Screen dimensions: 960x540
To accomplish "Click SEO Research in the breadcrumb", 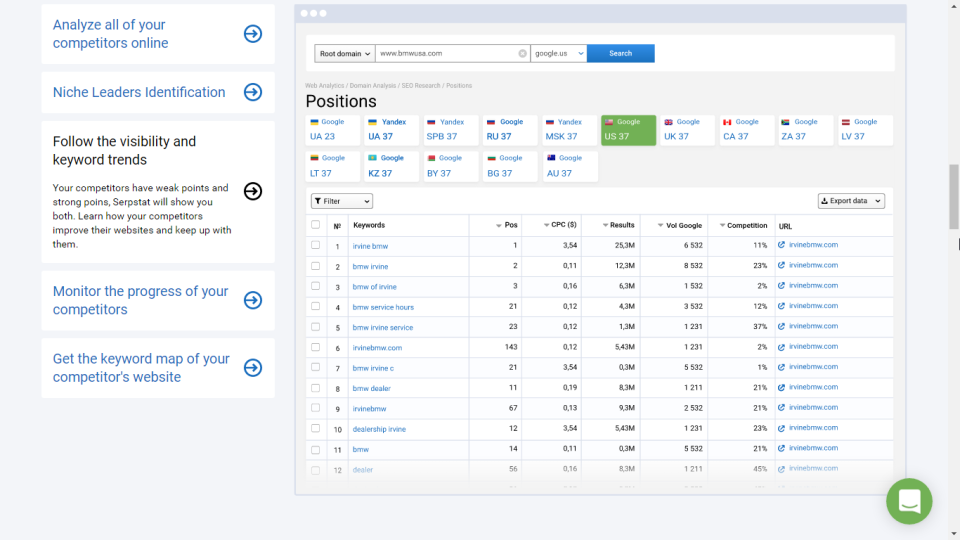I will [x=421, y=86].
